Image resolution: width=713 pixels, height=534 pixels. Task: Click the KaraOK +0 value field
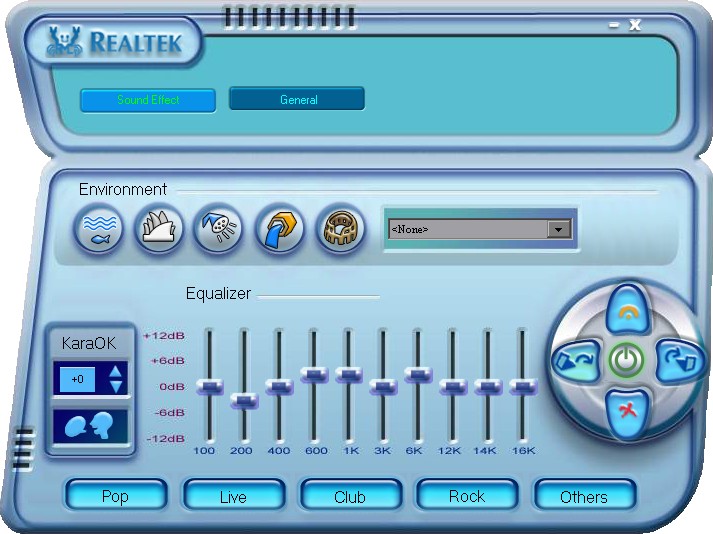[x=78, y=379]
